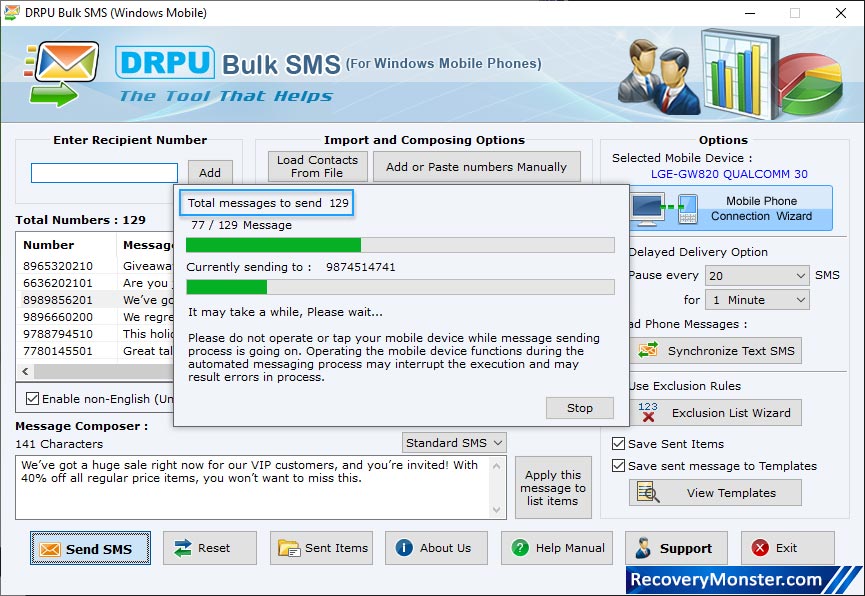
Task: Click the About Us info icon
Action: tap(404, 548)
